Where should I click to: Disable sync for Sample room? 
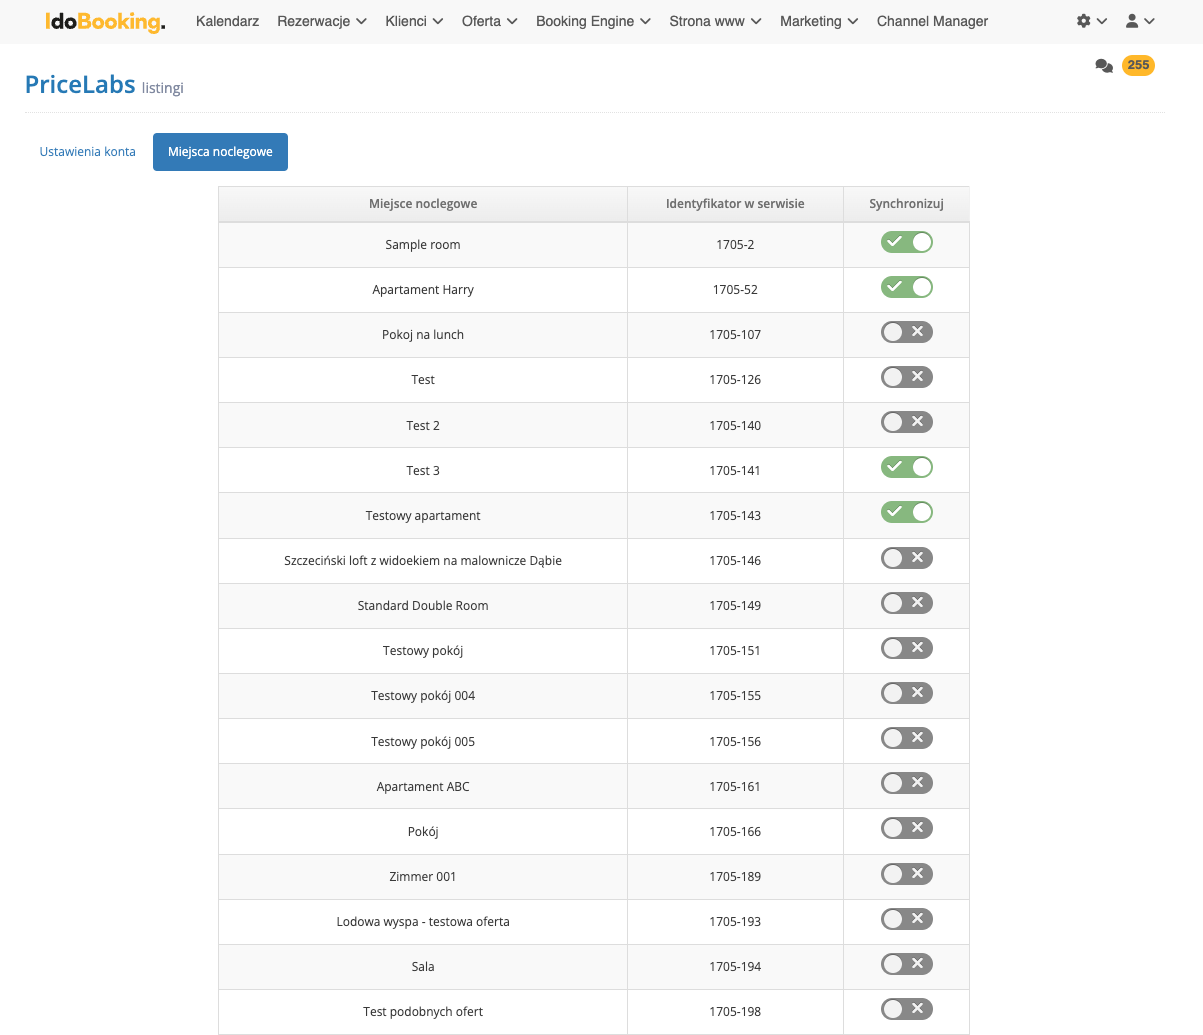click(906, 242)
